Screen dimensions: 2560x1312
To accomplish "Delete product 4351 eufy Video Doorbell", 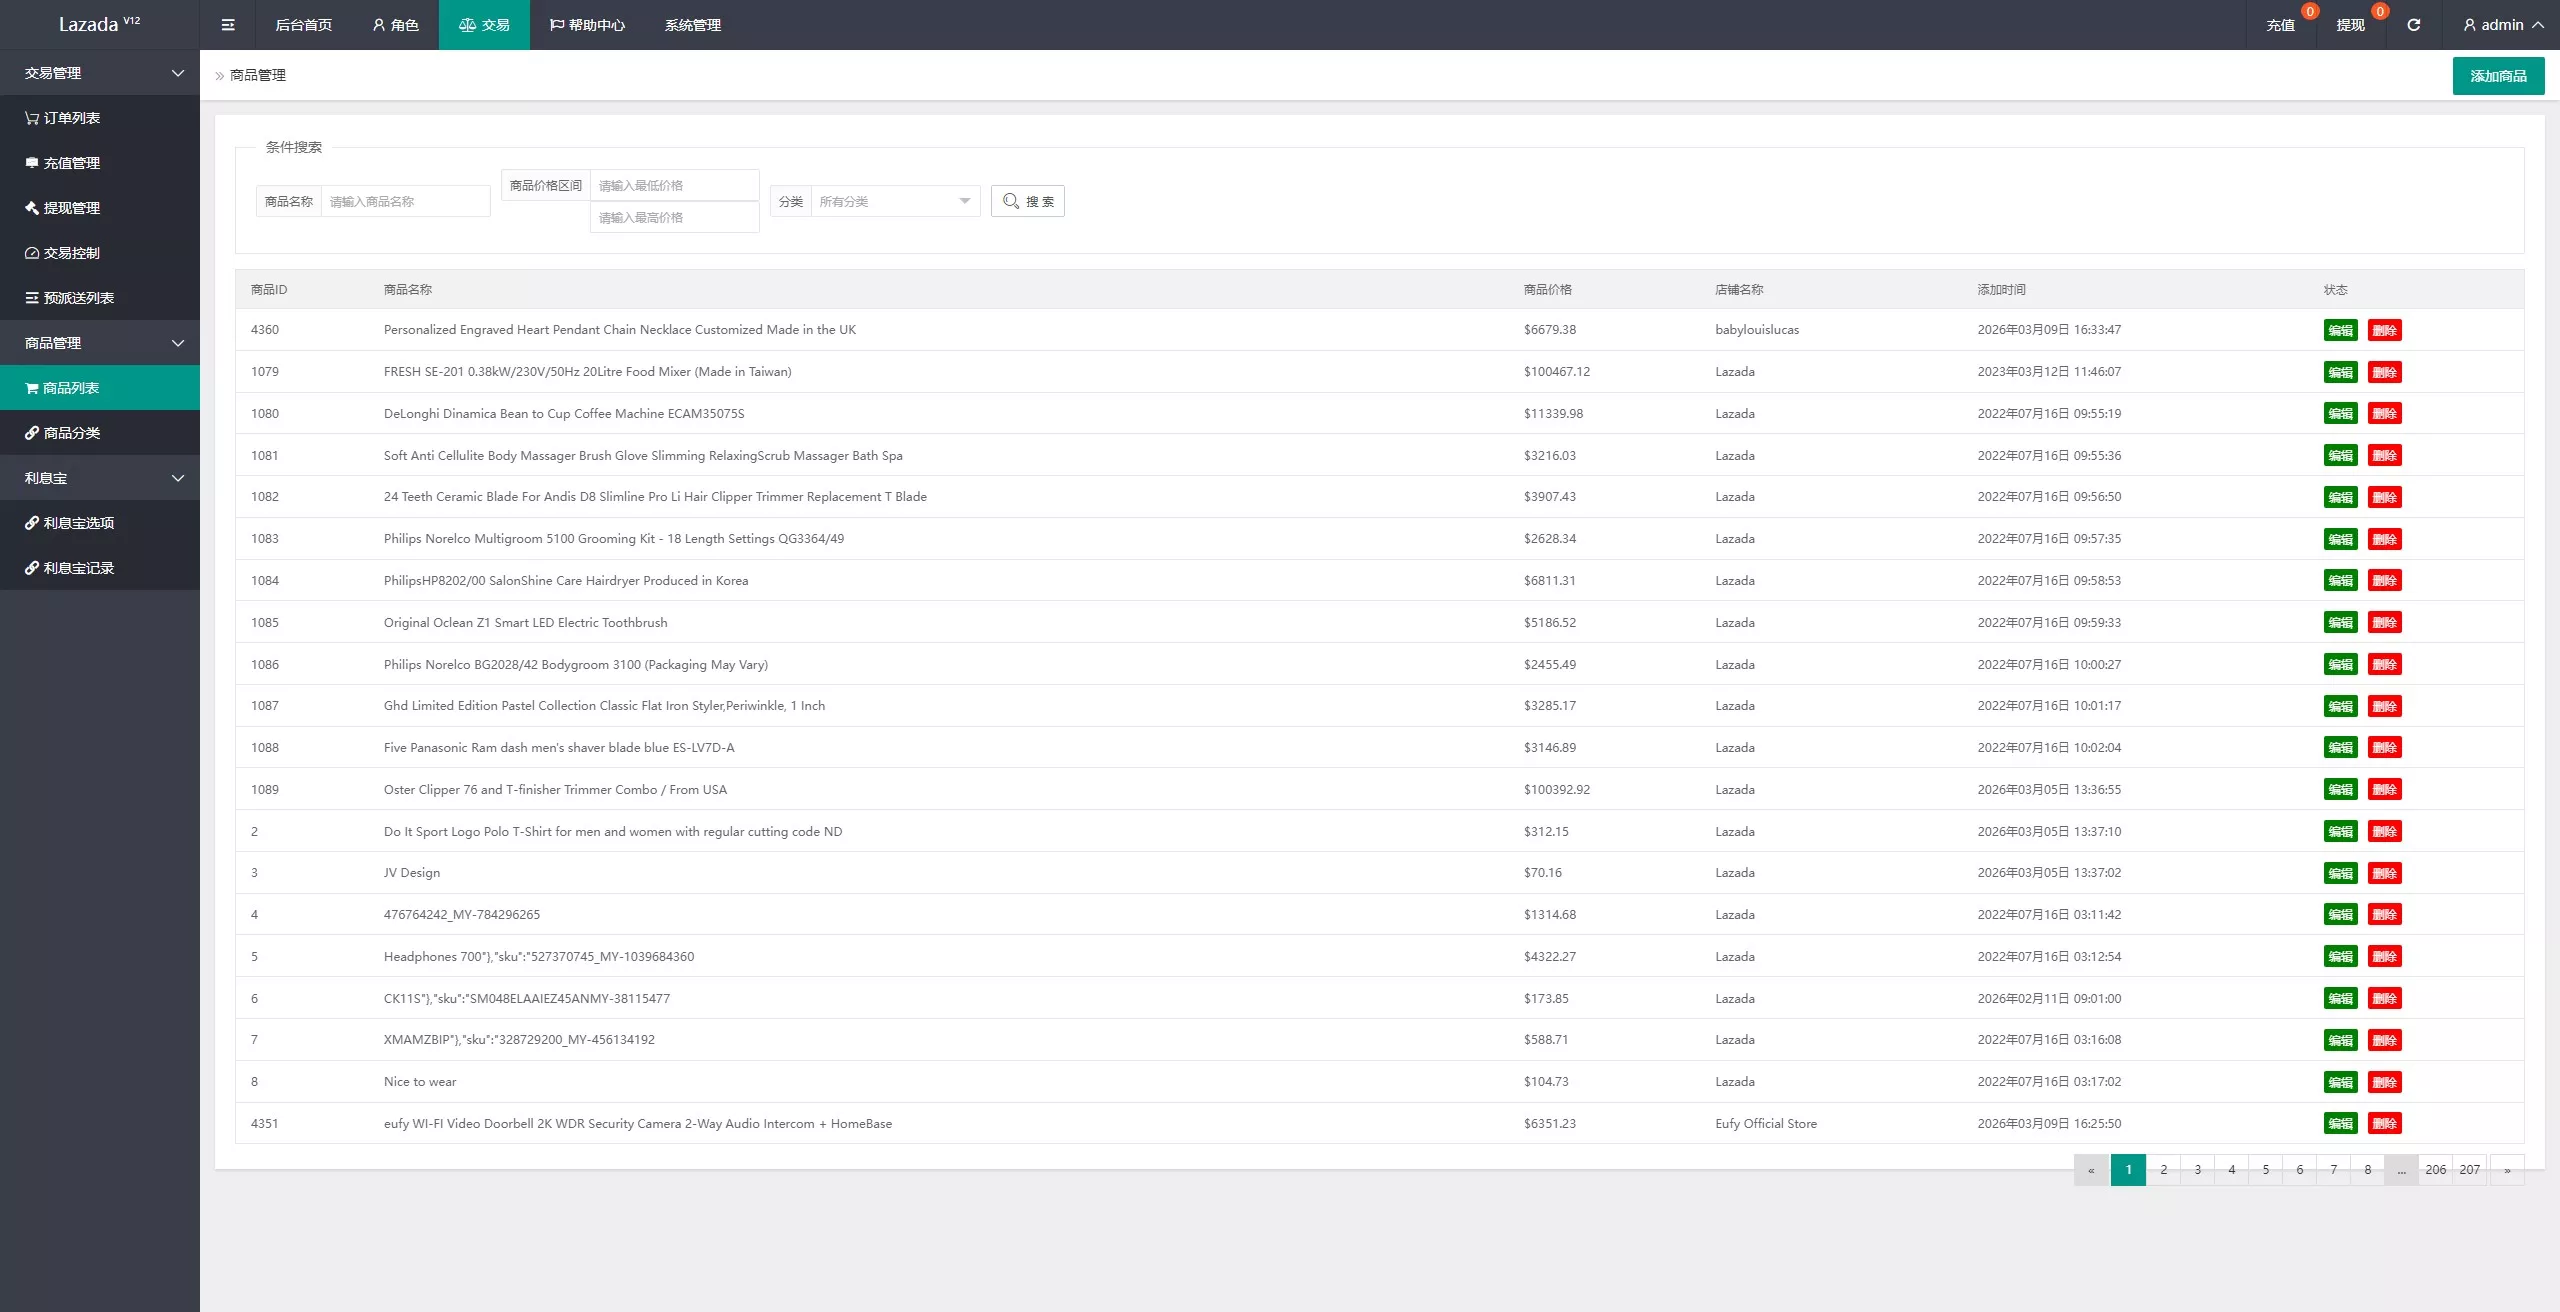I will pos(2384,1124).
